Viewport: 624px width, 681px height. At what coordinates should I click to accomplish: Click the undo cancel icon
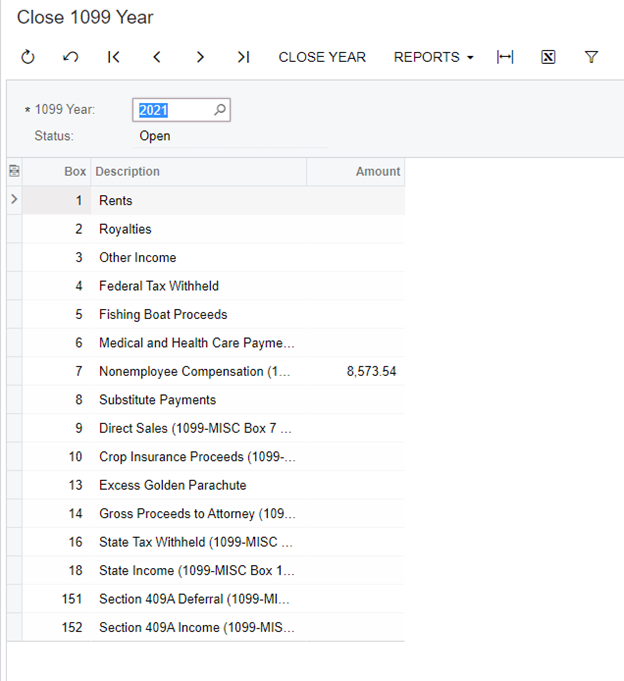pos(71,57)
